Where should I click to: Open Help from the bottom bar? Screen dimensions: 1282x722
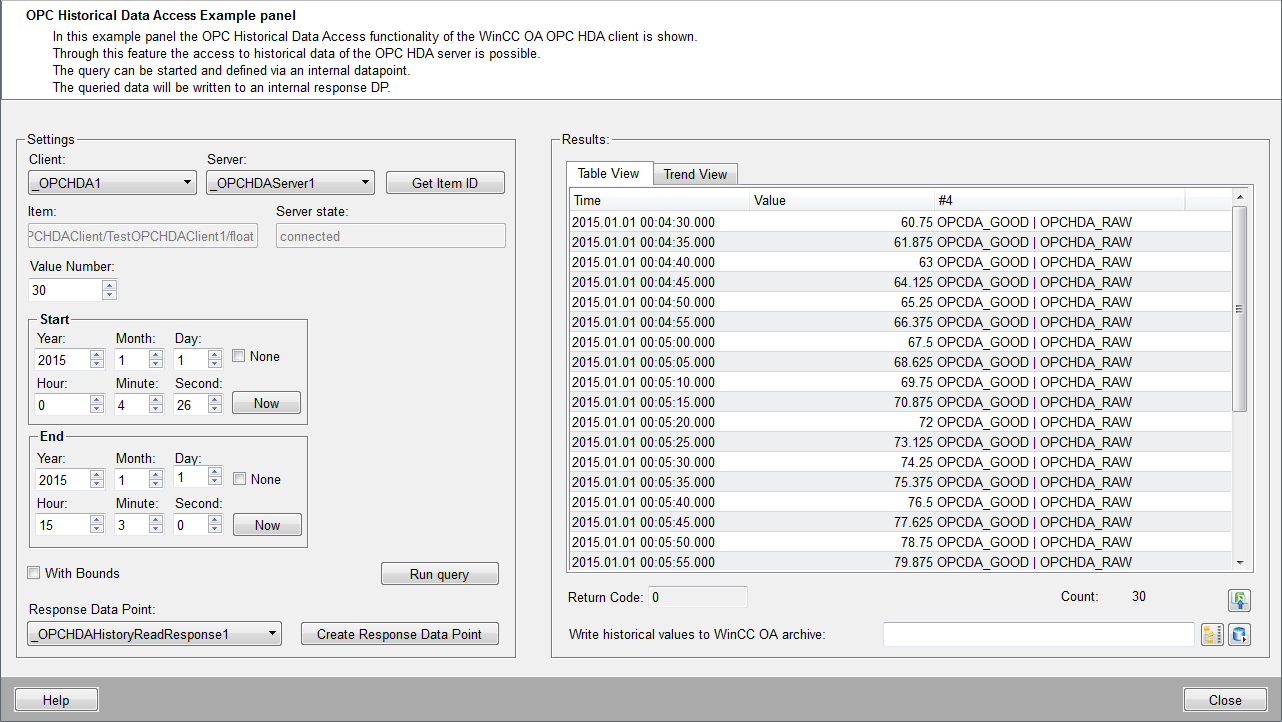coord(56,700)
